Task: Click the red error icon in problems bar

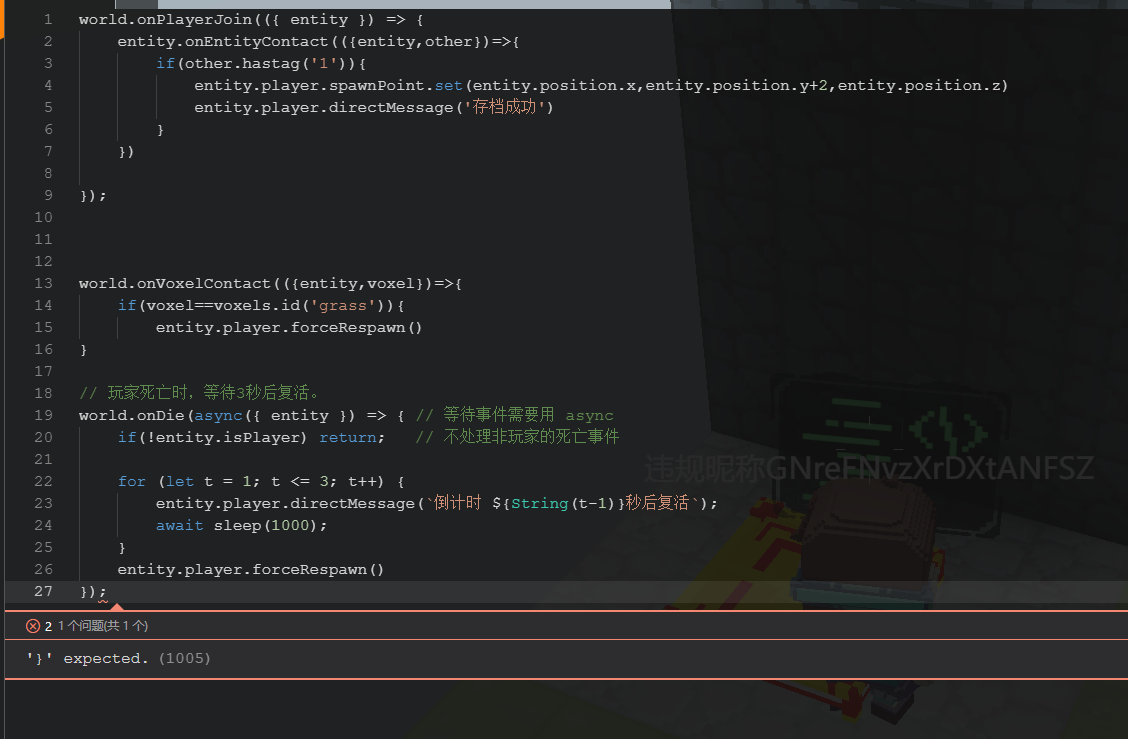Action: click(32, 626)
